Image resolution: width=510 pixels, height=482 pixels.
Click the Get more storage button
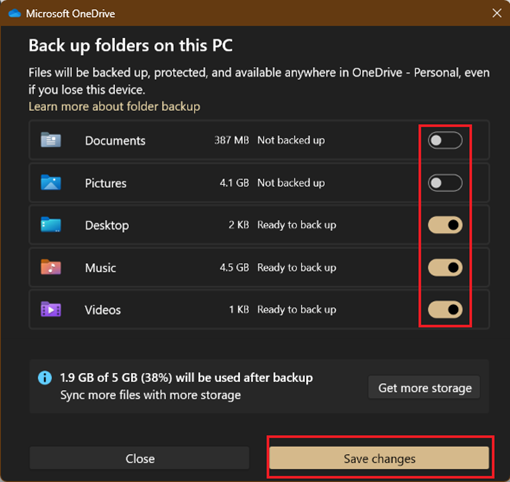(x=424, y=388)
